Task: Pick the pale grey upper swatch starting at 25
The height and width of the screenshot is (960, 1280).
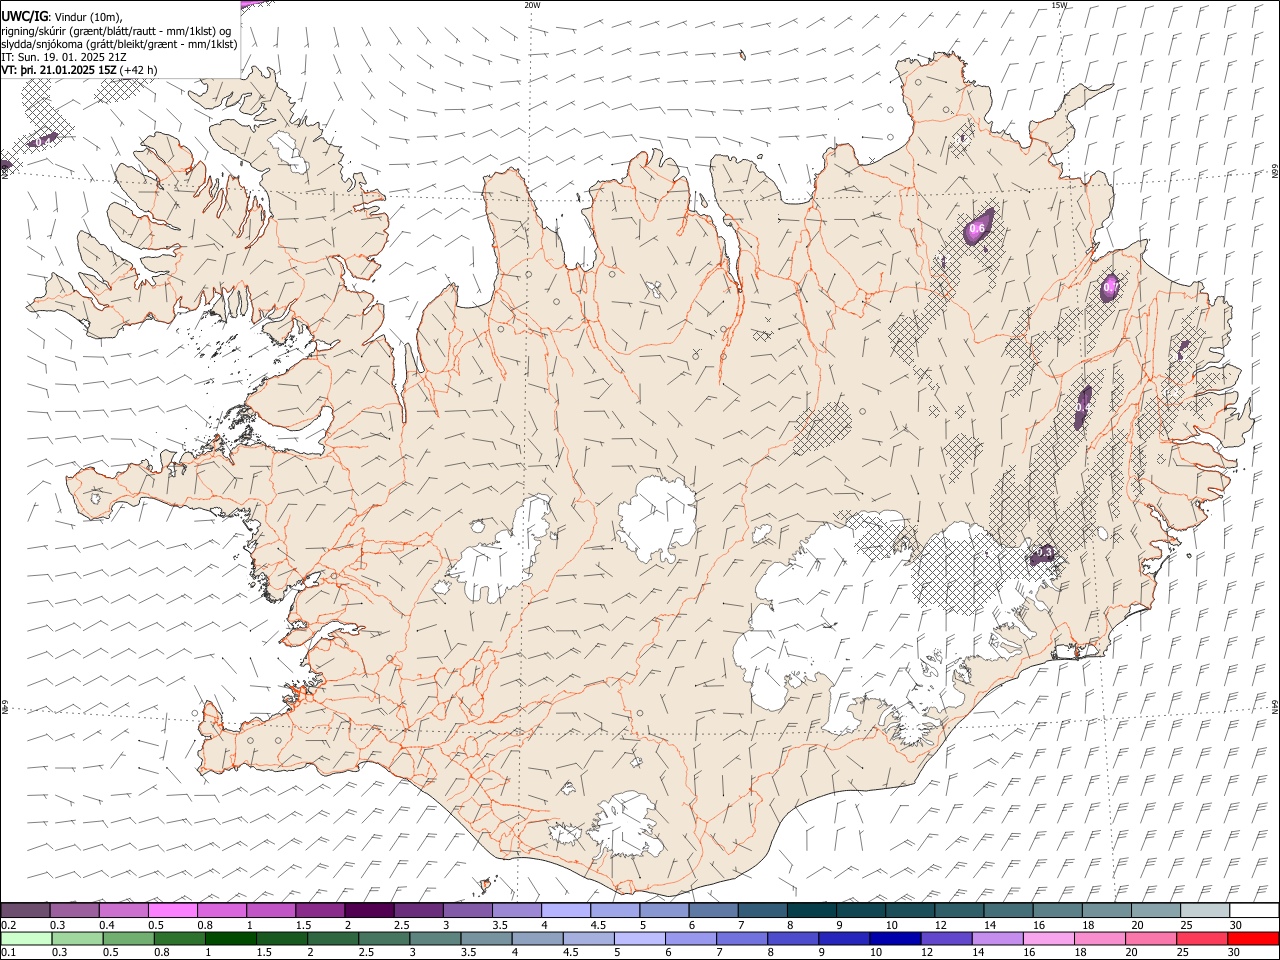Action: [1205, 910]
